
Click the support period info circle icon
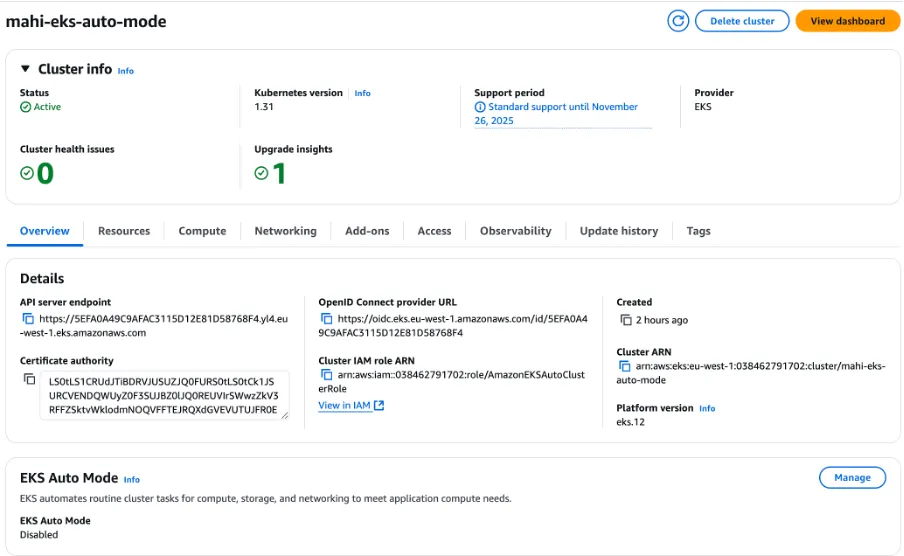pos(480,107)
